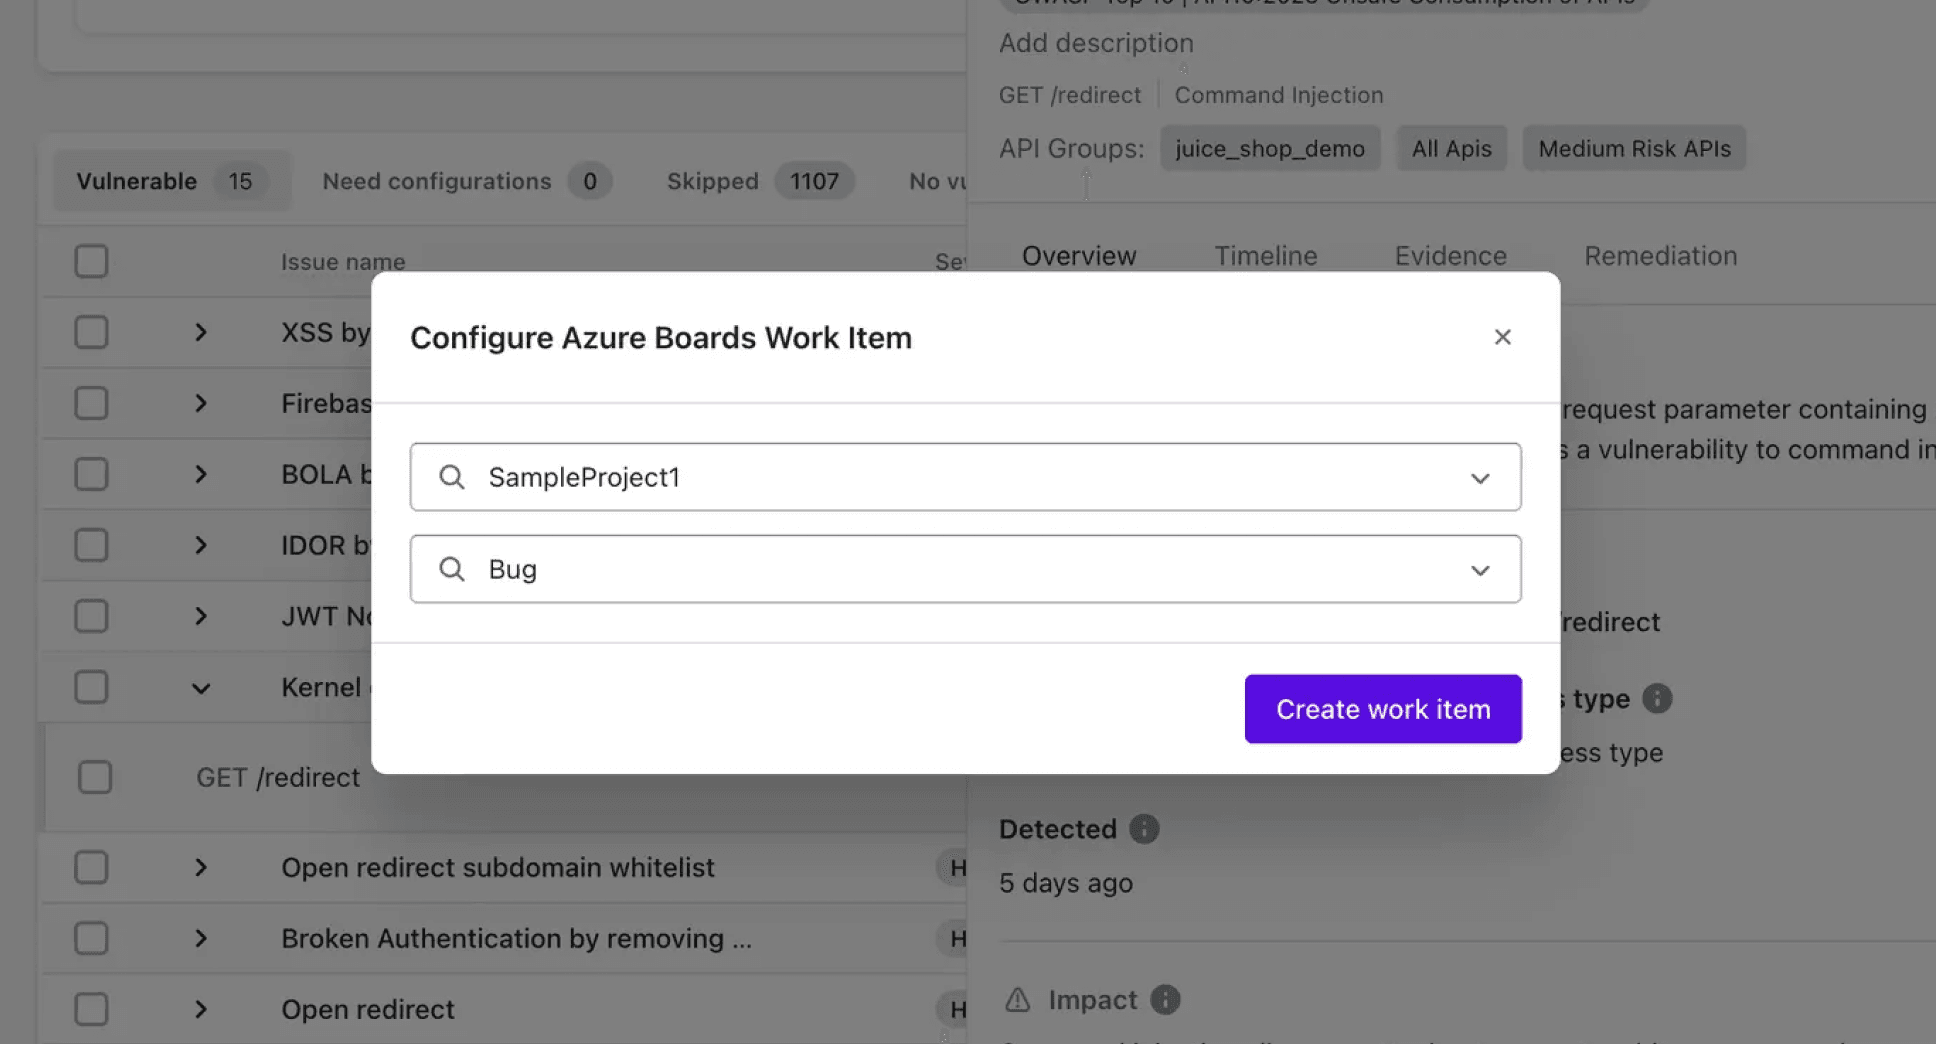
Task: Click the Issue name column header
Action: point(343,262)
